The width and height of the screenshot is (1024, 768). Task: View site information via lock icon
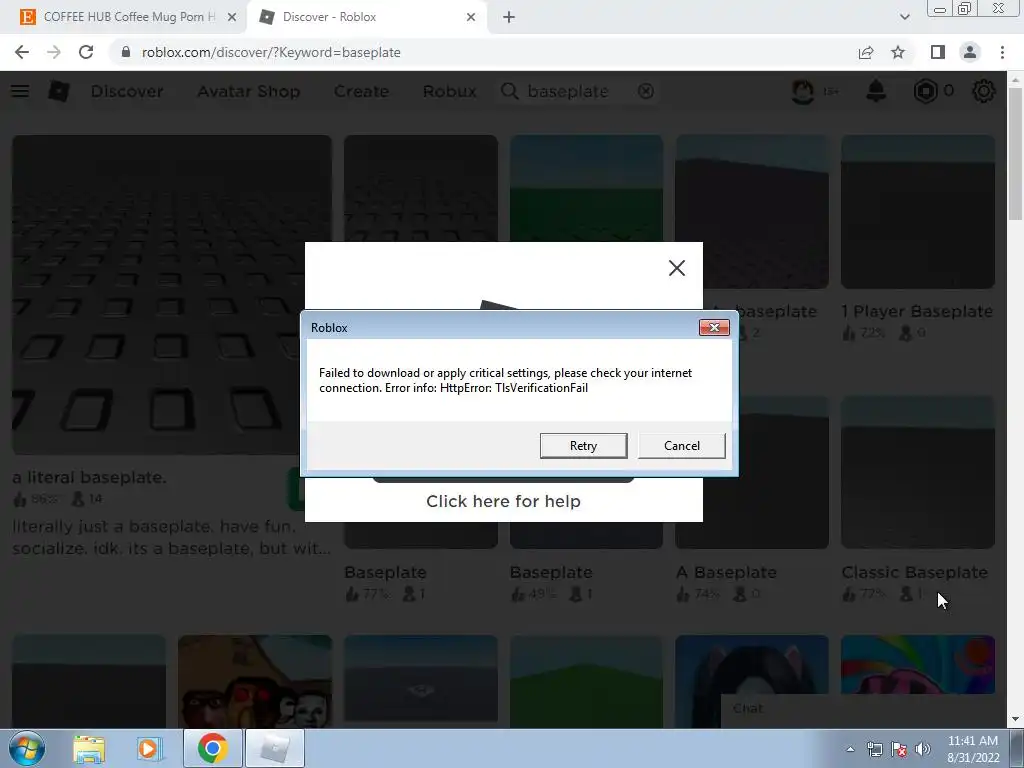click(x=126, y=52)
